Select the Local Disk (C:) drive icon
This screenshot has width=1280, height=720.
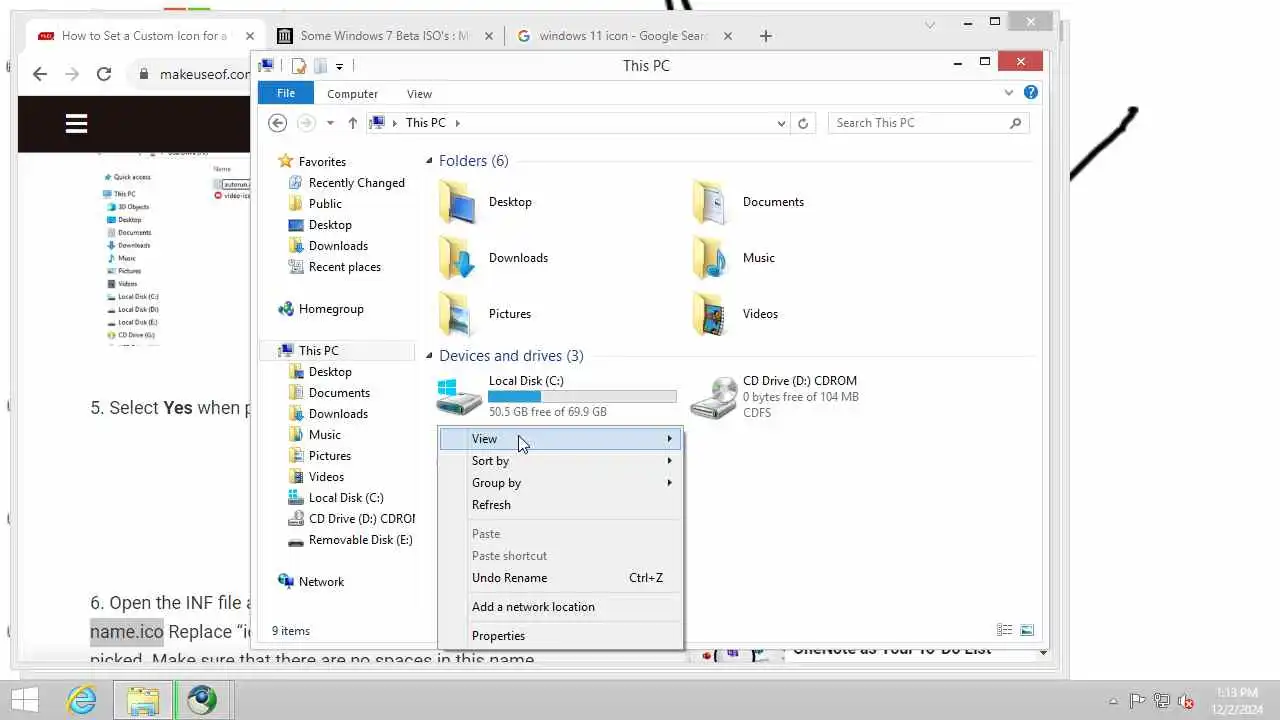459,396
